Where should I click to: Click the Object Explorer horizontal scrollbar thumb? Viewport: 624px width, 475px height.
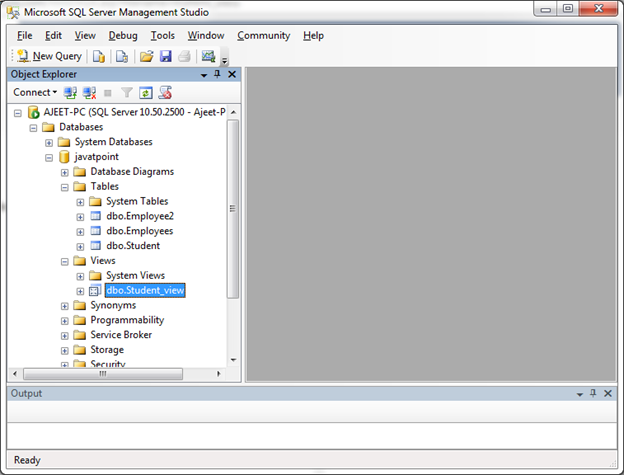coord(103,374)
